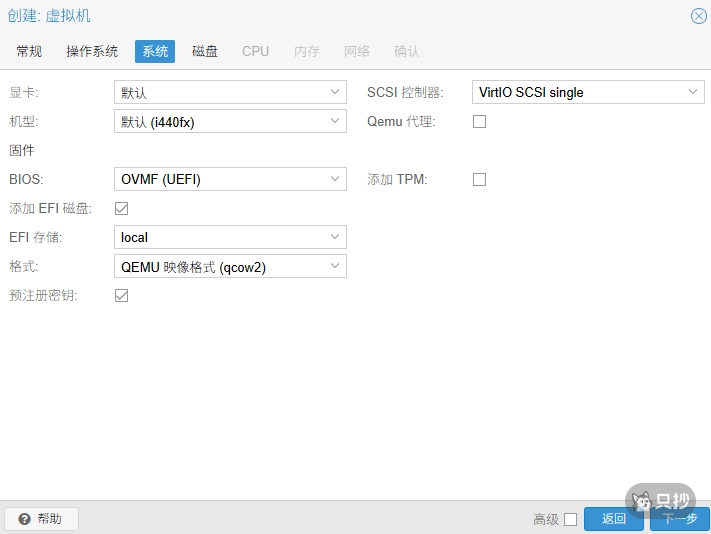
Task: Expand the 机型 dropdown
Action: pyautogui.click(x=335, y=122)
